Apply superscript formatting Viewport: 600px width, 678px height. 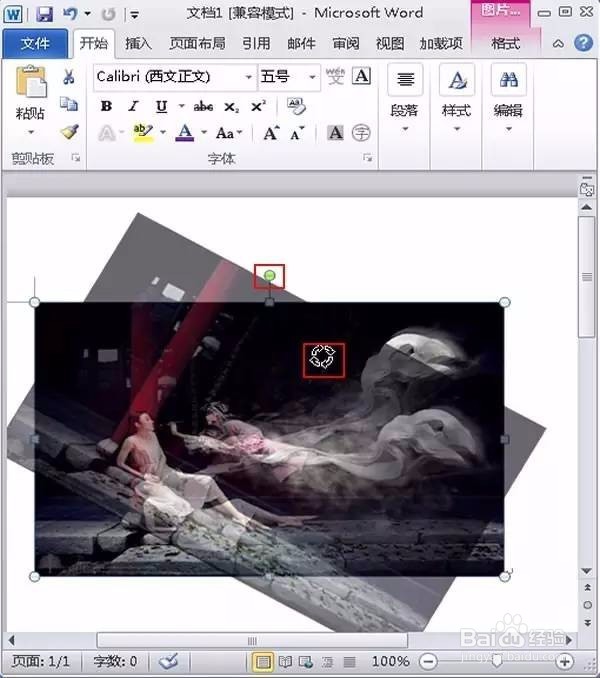[259, 106]
